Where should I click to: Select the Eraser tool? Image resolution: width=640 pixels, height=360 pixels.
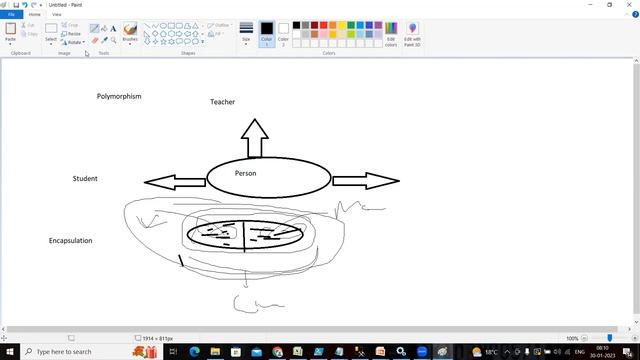pyautogui.click(x=95, y=40)
